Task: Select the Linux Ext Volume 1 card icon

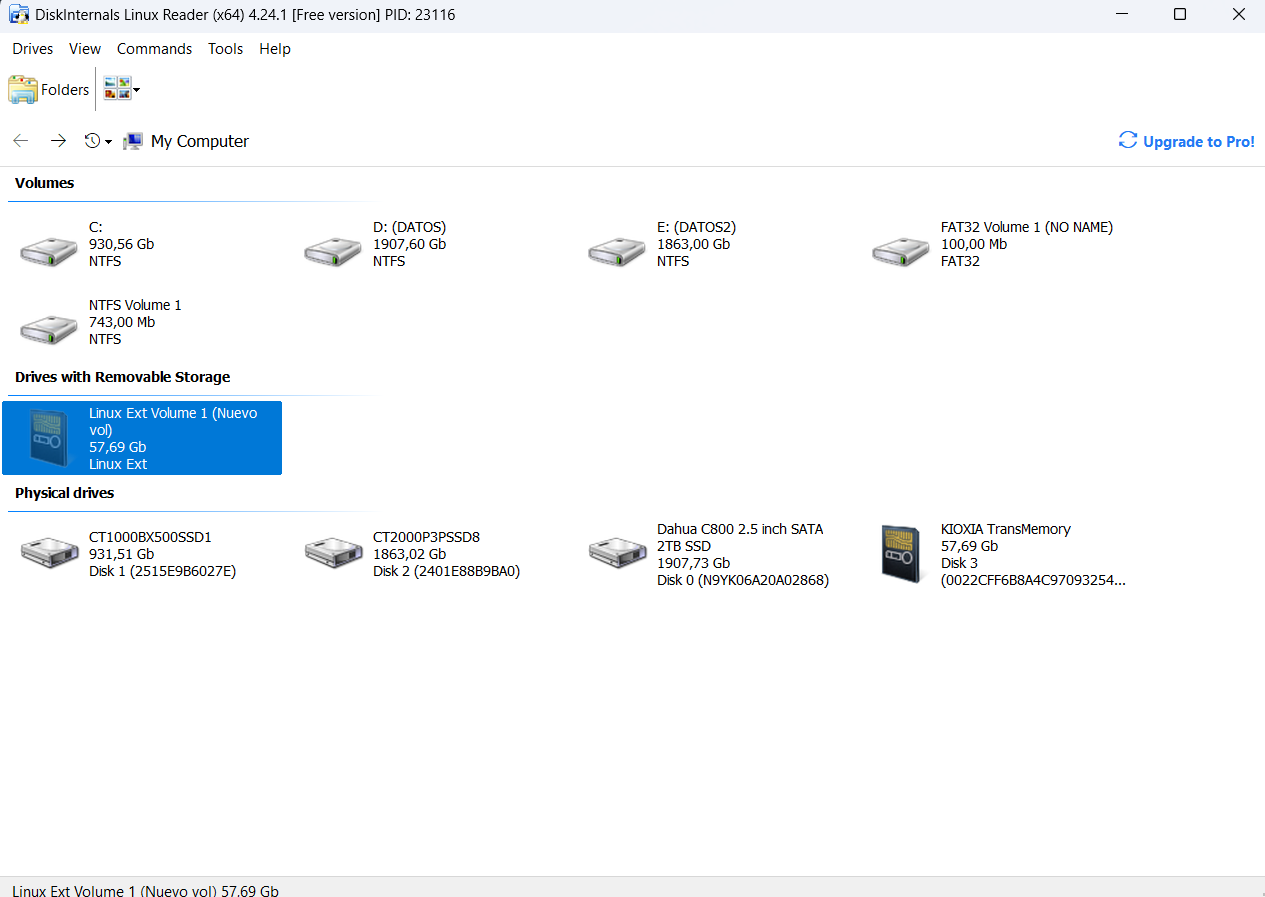Action: coord(49,438)
